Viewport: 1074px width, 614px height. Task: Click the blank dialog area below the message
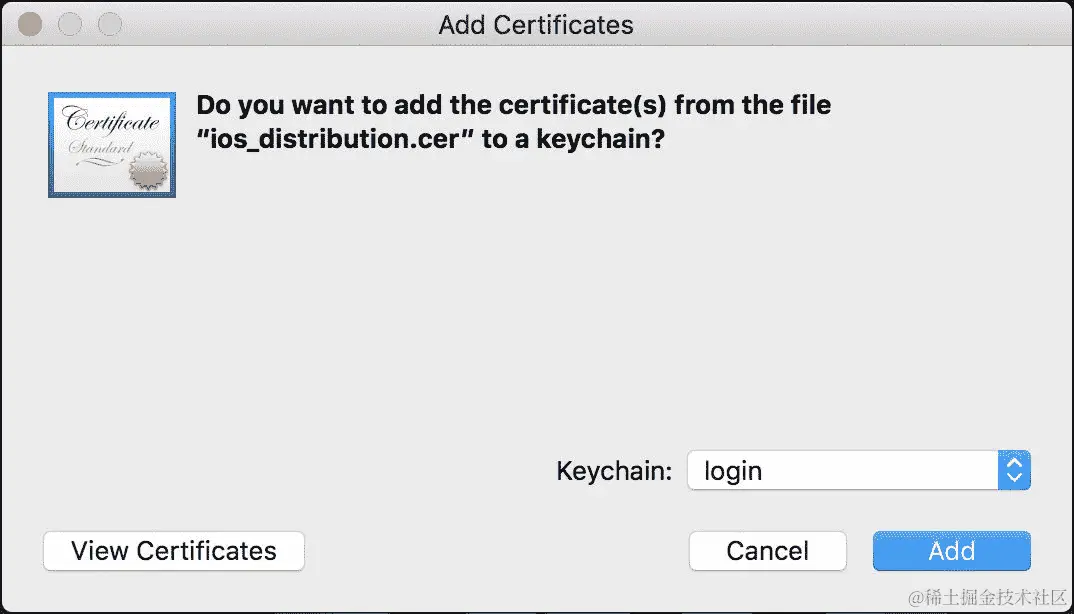tap(537, 300)
